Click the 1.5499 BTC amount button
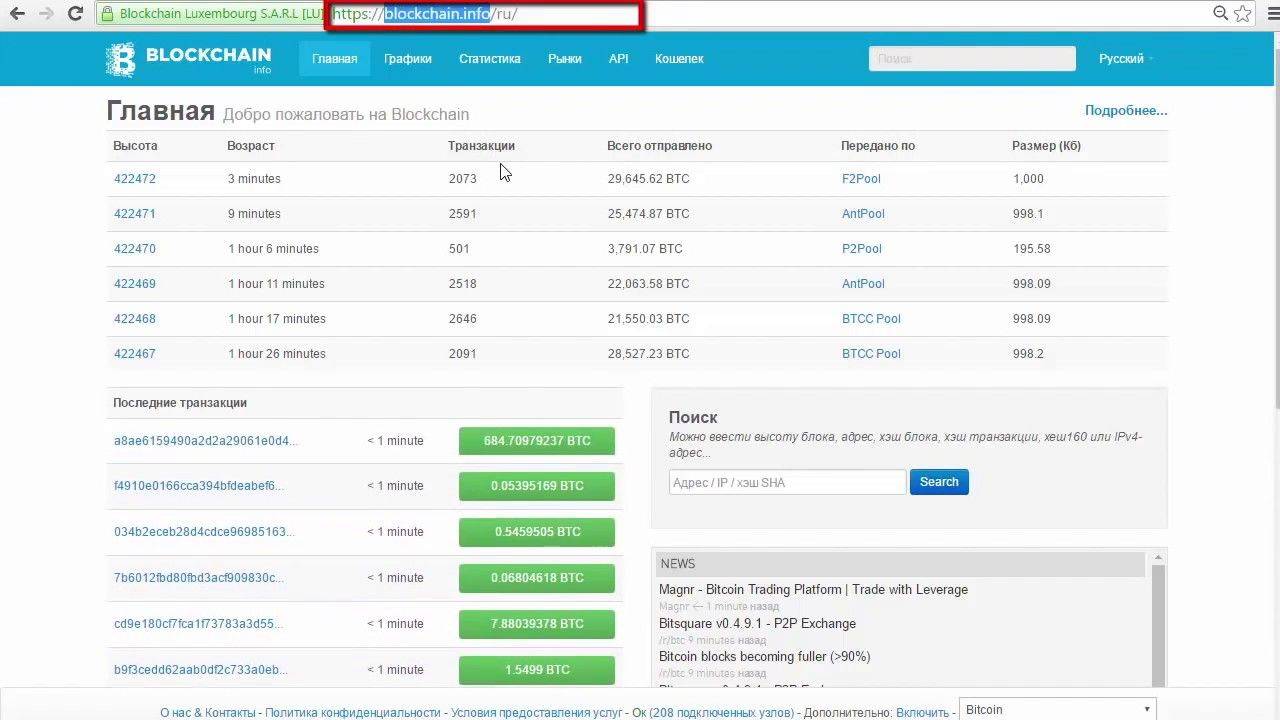1280x720 pixels. pyautogui.click(x=537, y=670)
